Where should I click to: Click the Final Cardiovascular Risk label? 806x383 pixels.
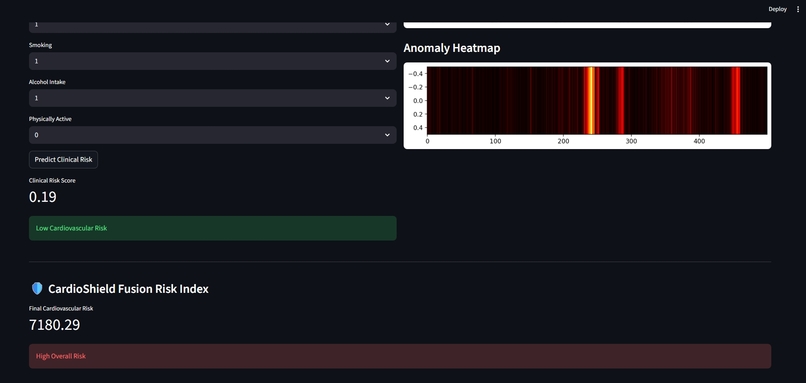click(x=61, y=308)
